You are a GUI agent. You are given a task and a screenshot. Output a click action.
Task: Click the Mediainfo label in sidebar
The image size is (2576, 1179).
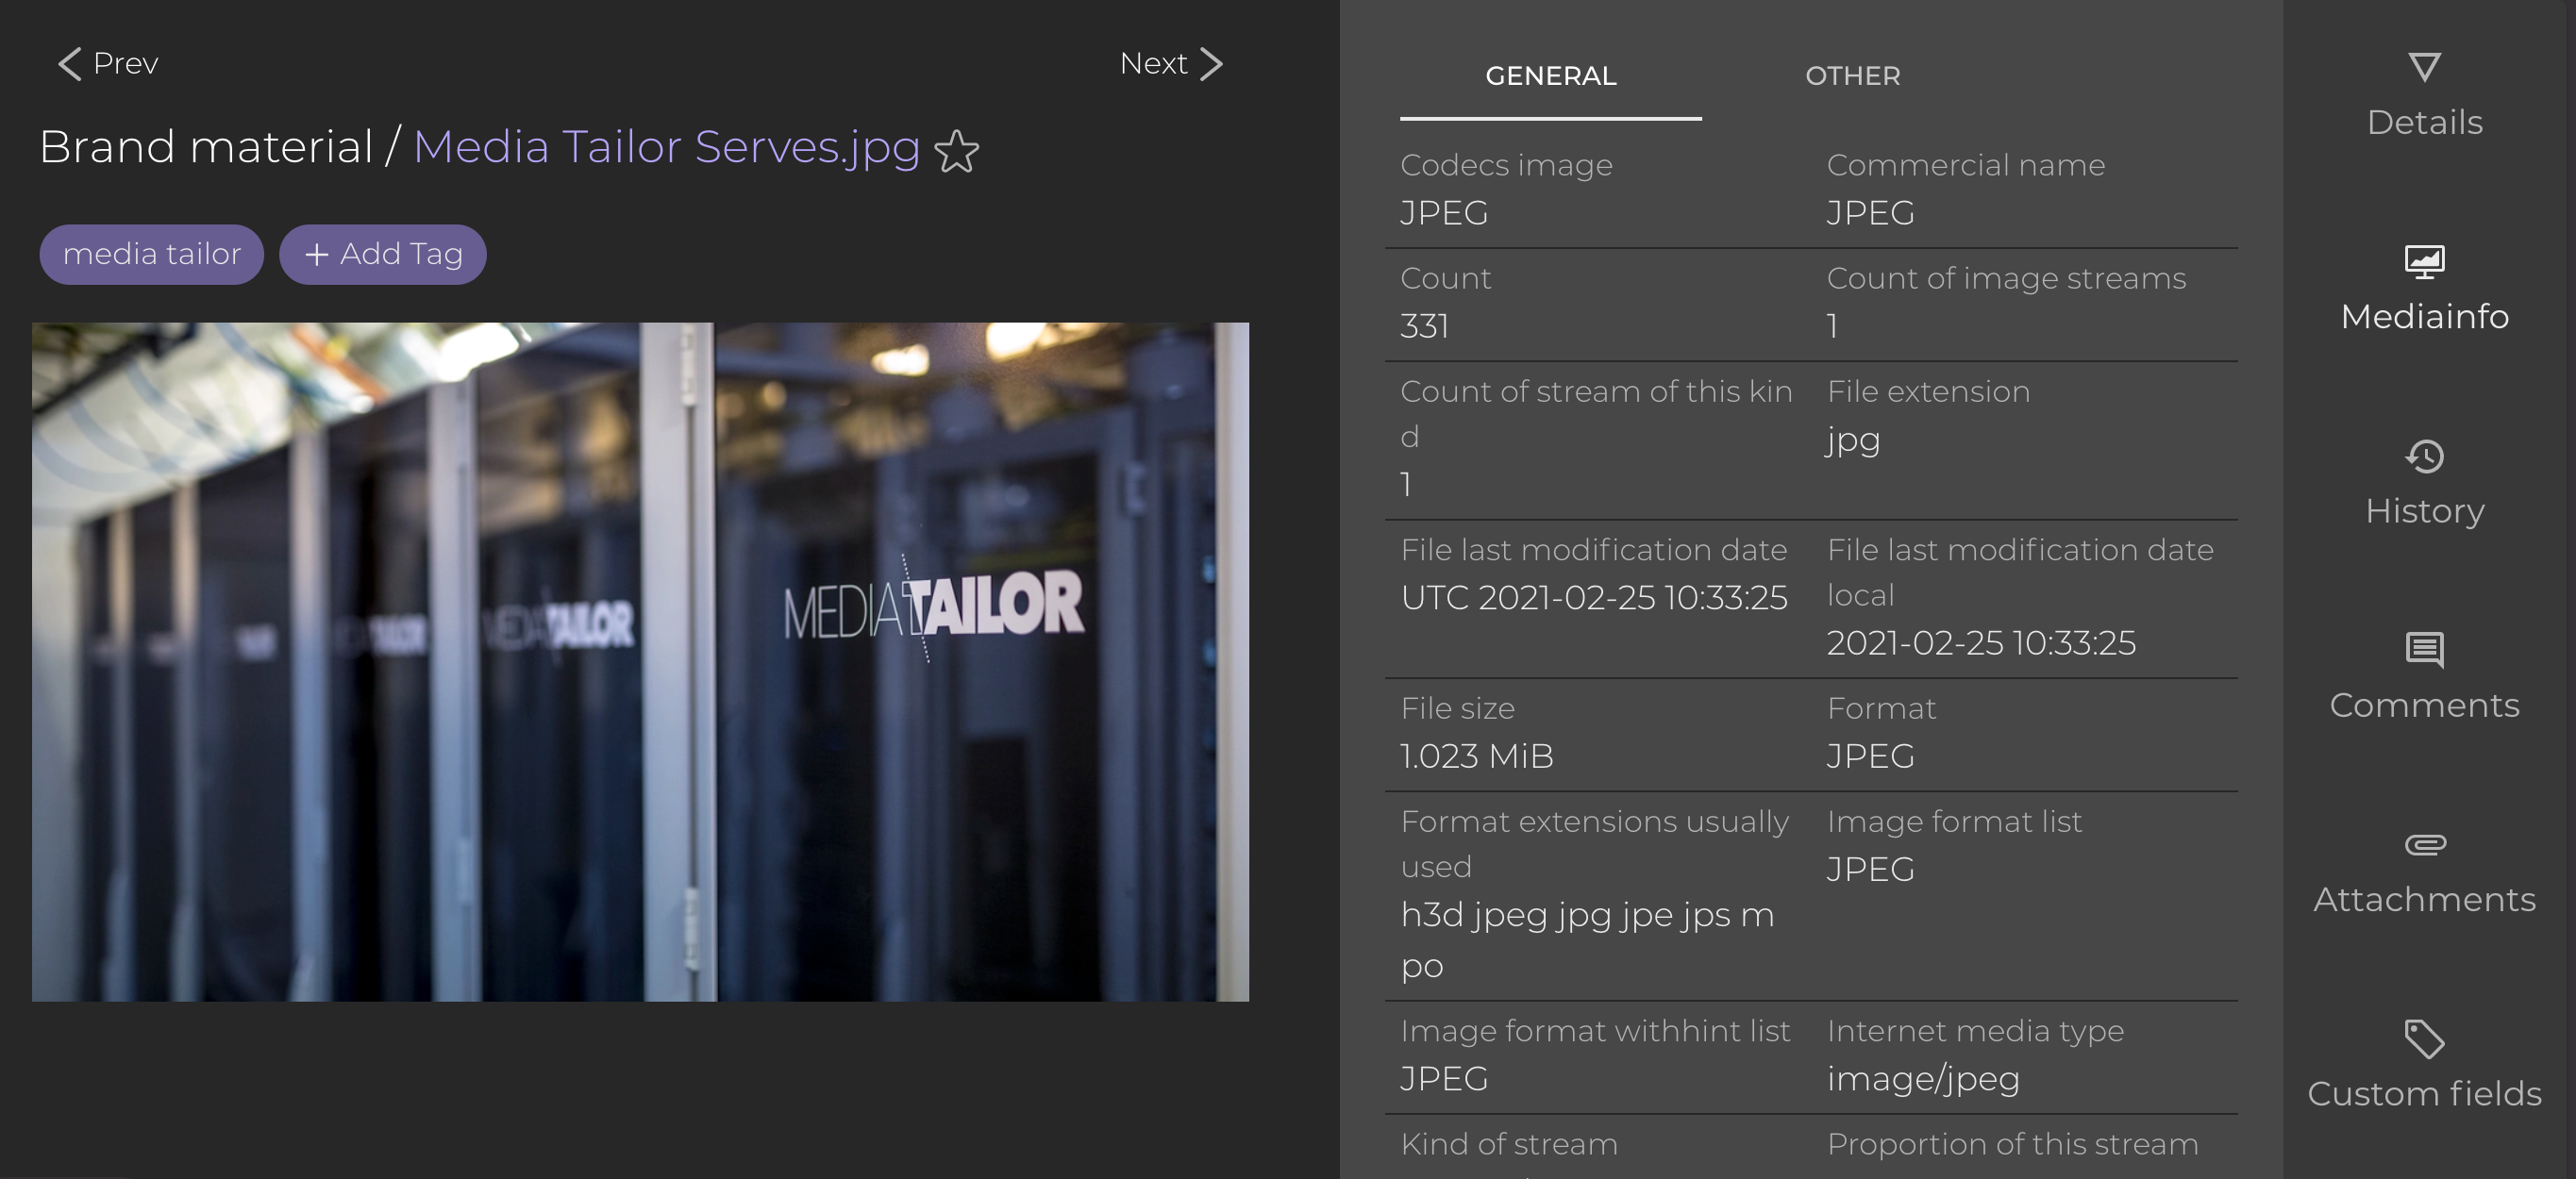coord(2424,316)
